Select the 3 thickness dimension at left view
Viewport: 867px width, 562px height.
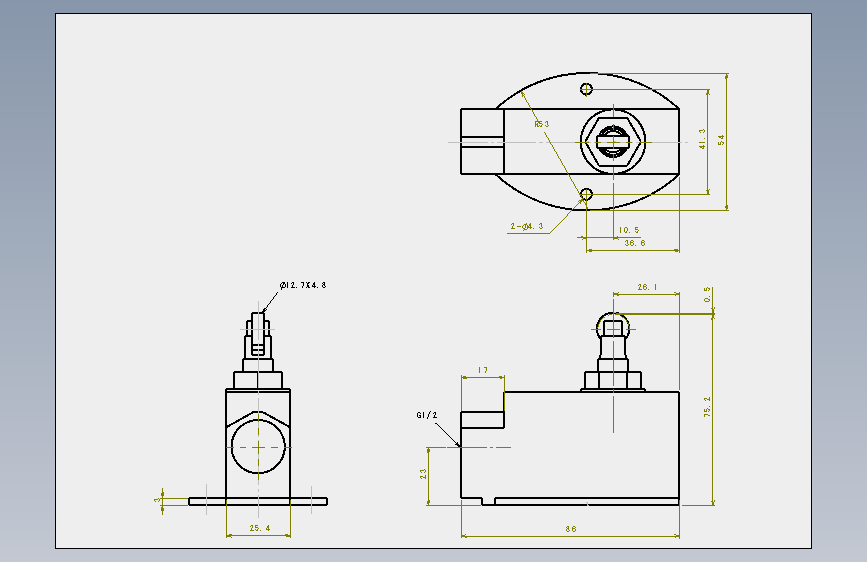[x=158, y=499]
